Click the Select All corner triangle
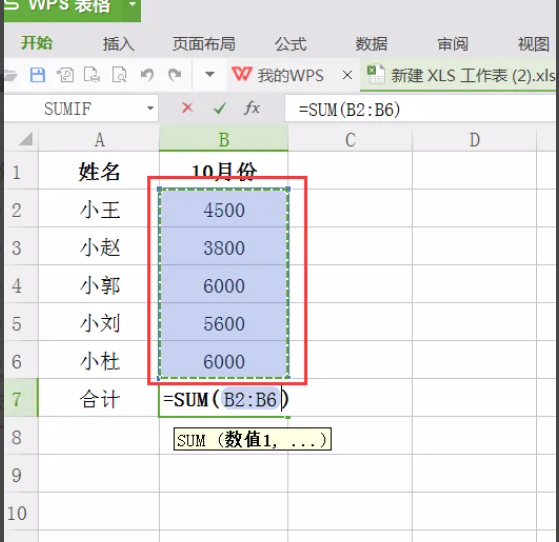The image size is (559, 542). (26, 139)
